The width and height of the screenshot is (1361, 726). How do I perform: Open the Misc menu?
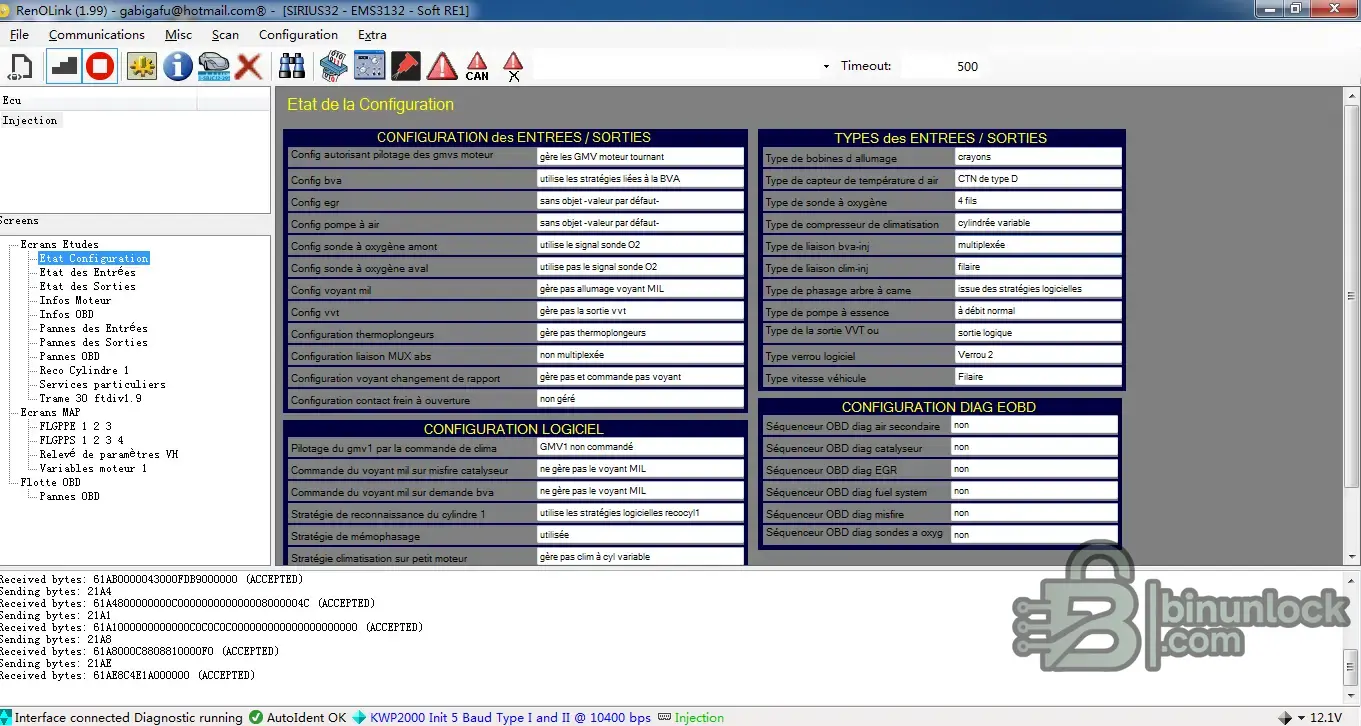[178, 35]
